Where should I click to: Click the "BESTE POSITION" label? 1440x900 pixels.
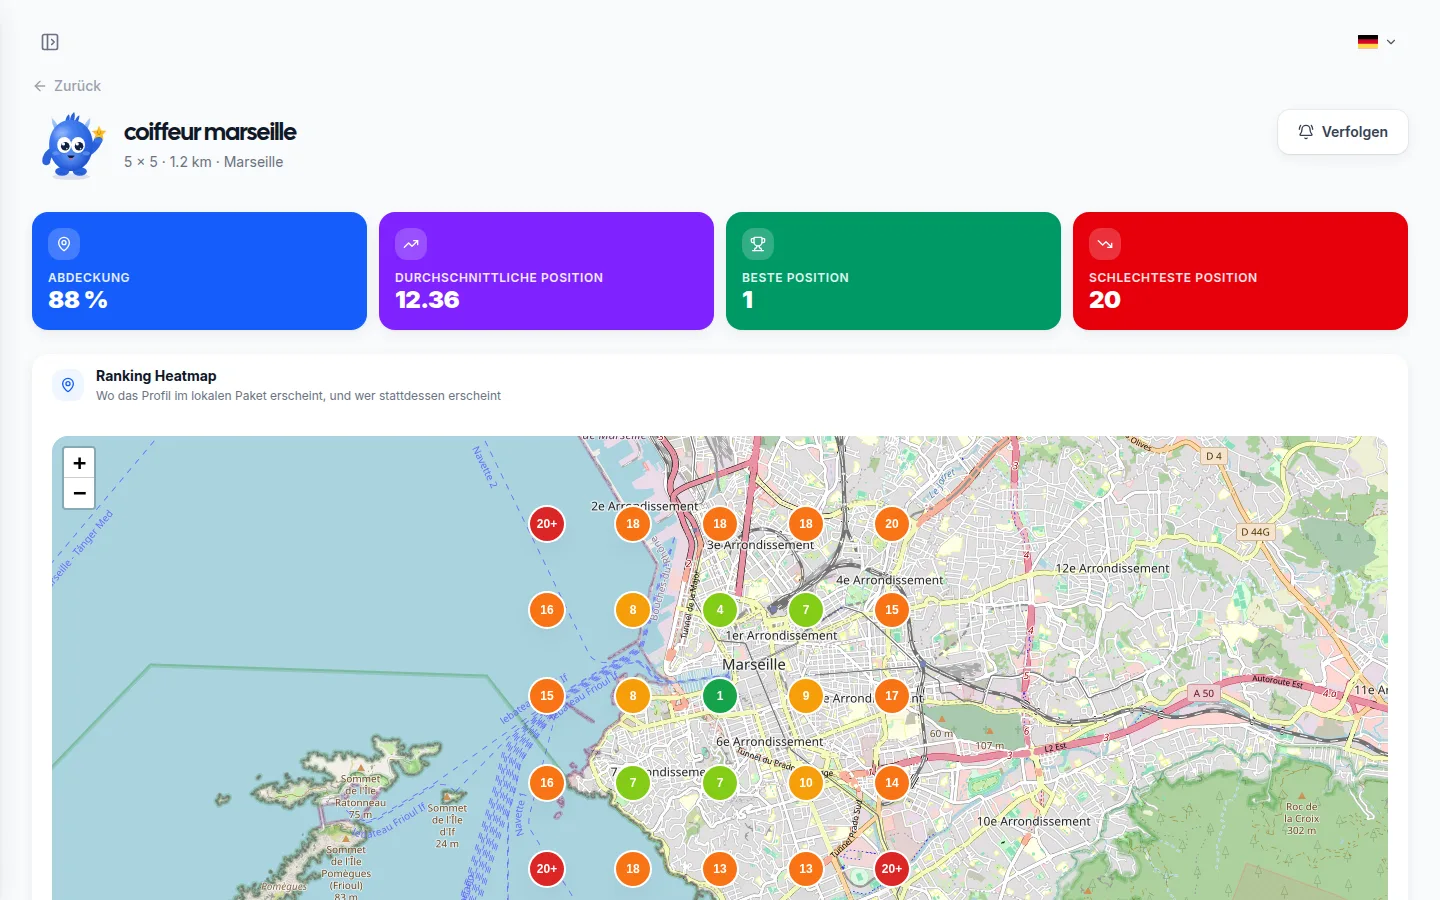point(795,278)
